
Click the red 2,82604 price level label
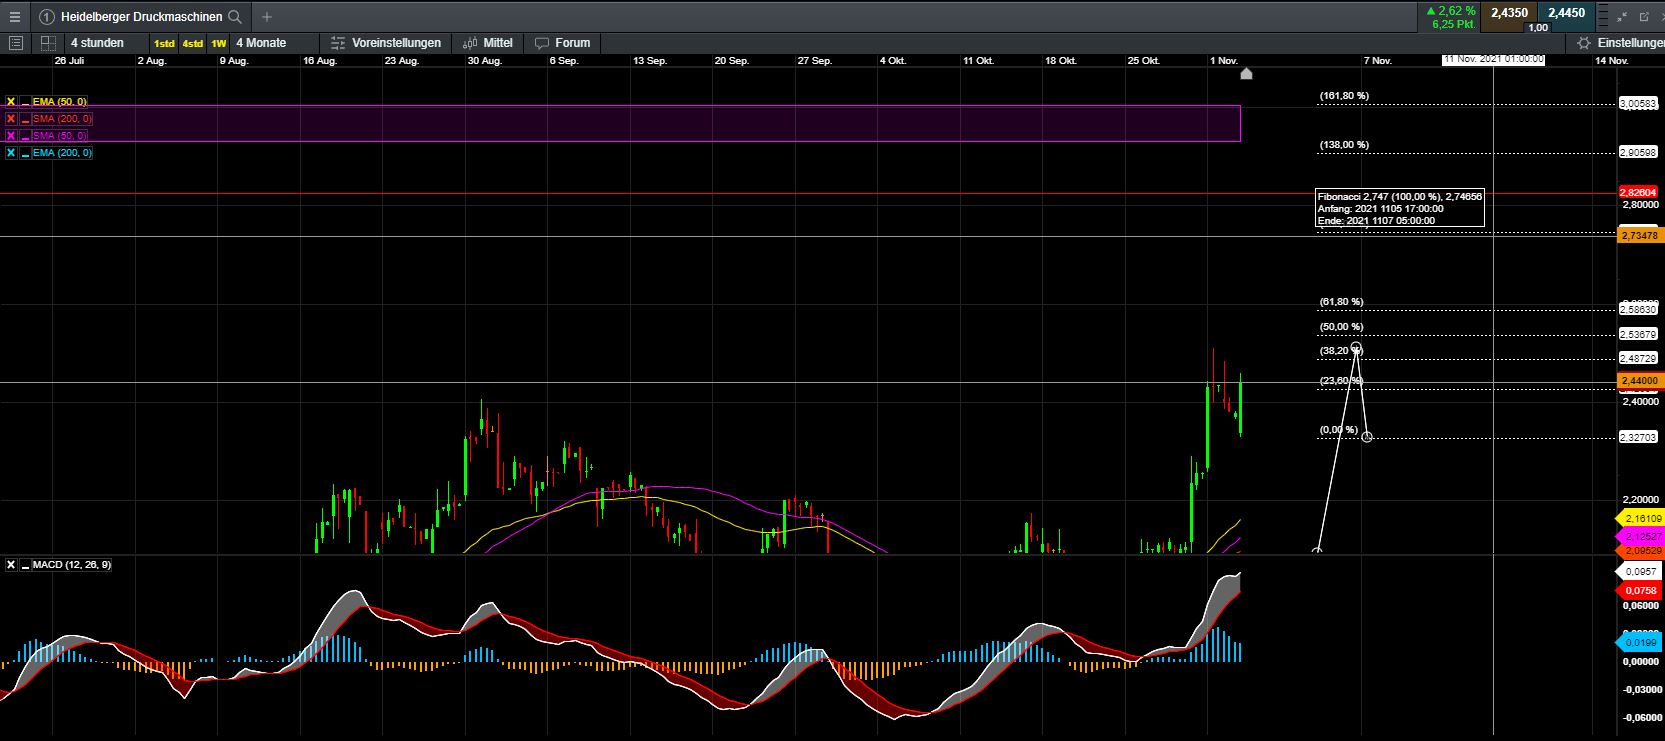tap(1639, 192)
